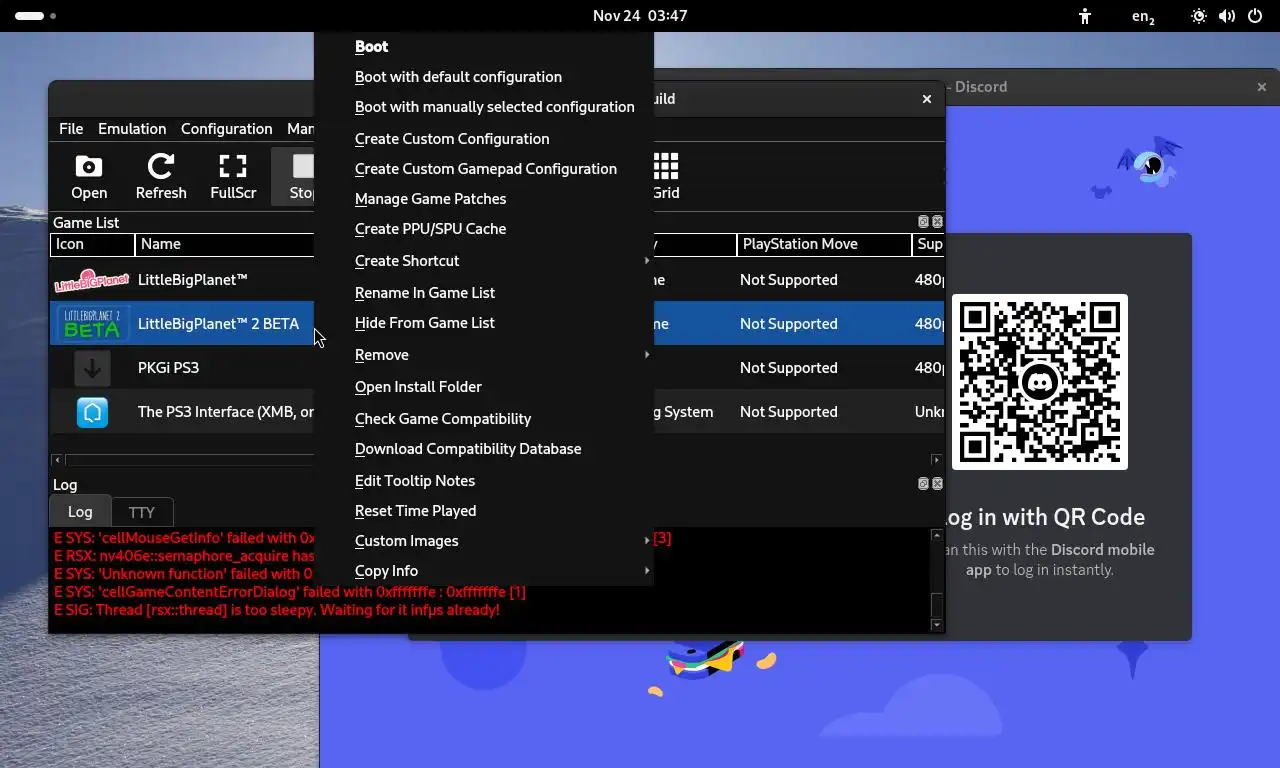Choose Edit Tooltip Notes
The image size is (1280, 768).
[484, 481]
